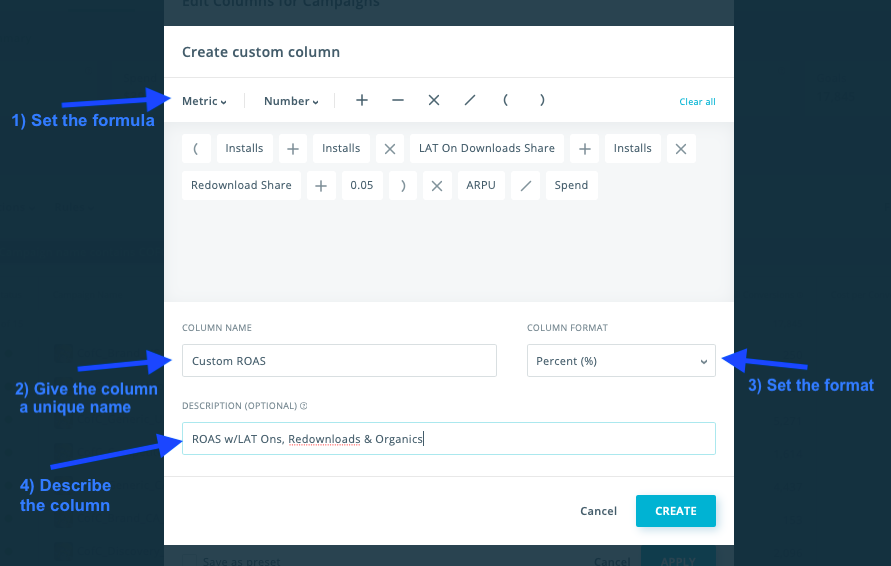Insert a multiplication operator from the toolbar
Image resolution: width=891 pixels, height=566 pixels.
click(x=434, y=101)
